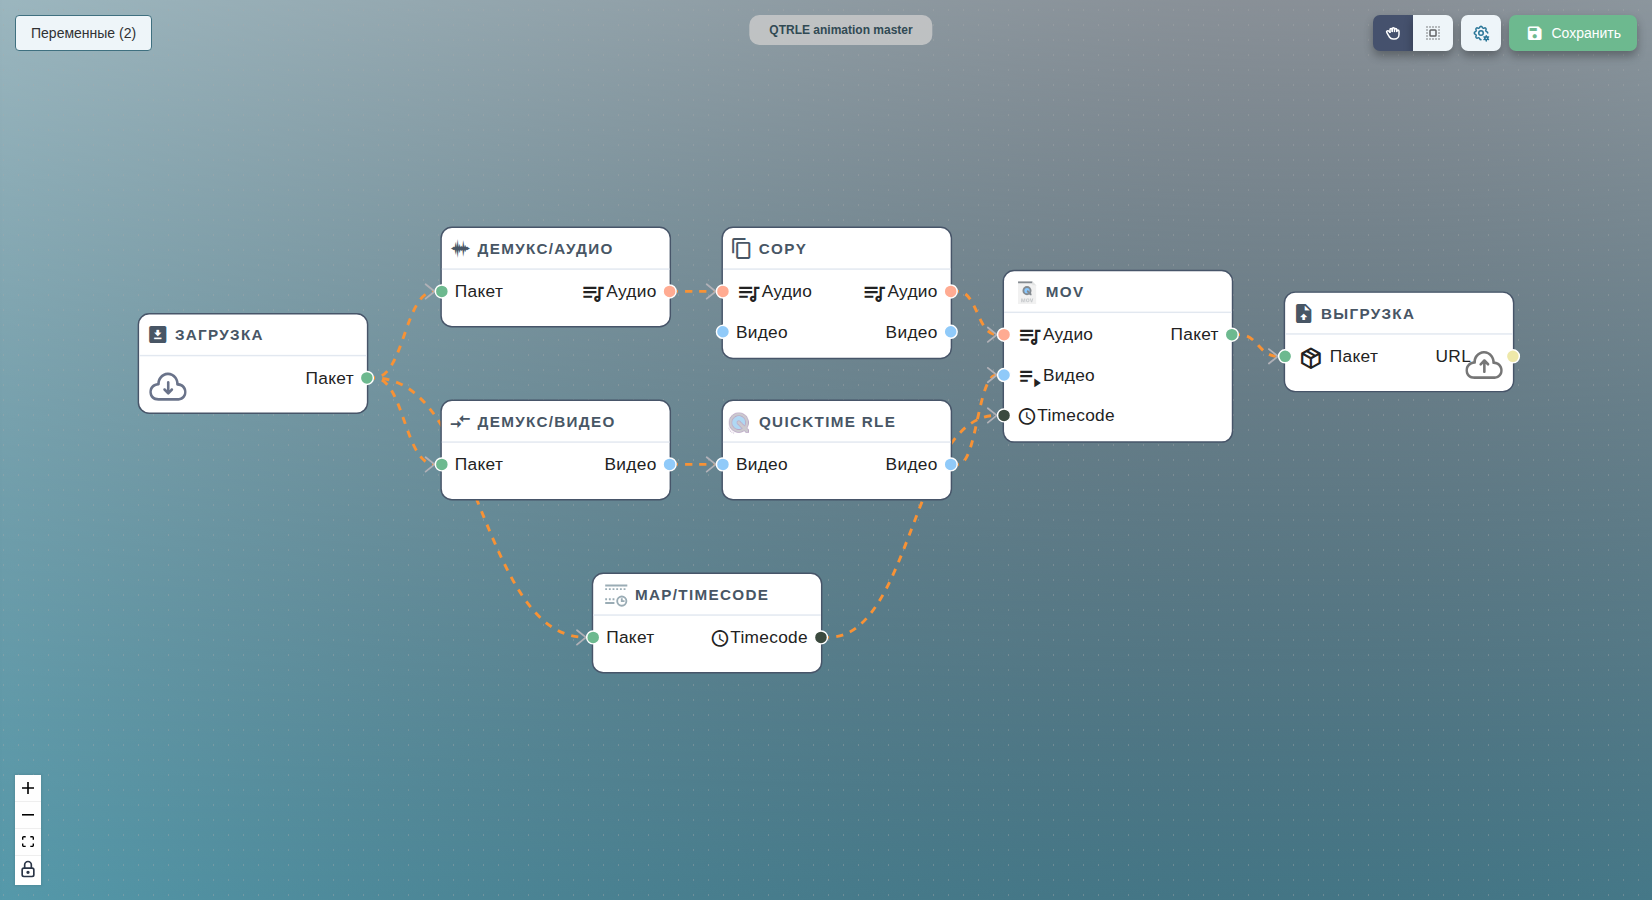Select the MAP/TIMECODE node header
The height and width of the screenshot is (900, 1652).
pyautogui.click(x=707, y=595)
